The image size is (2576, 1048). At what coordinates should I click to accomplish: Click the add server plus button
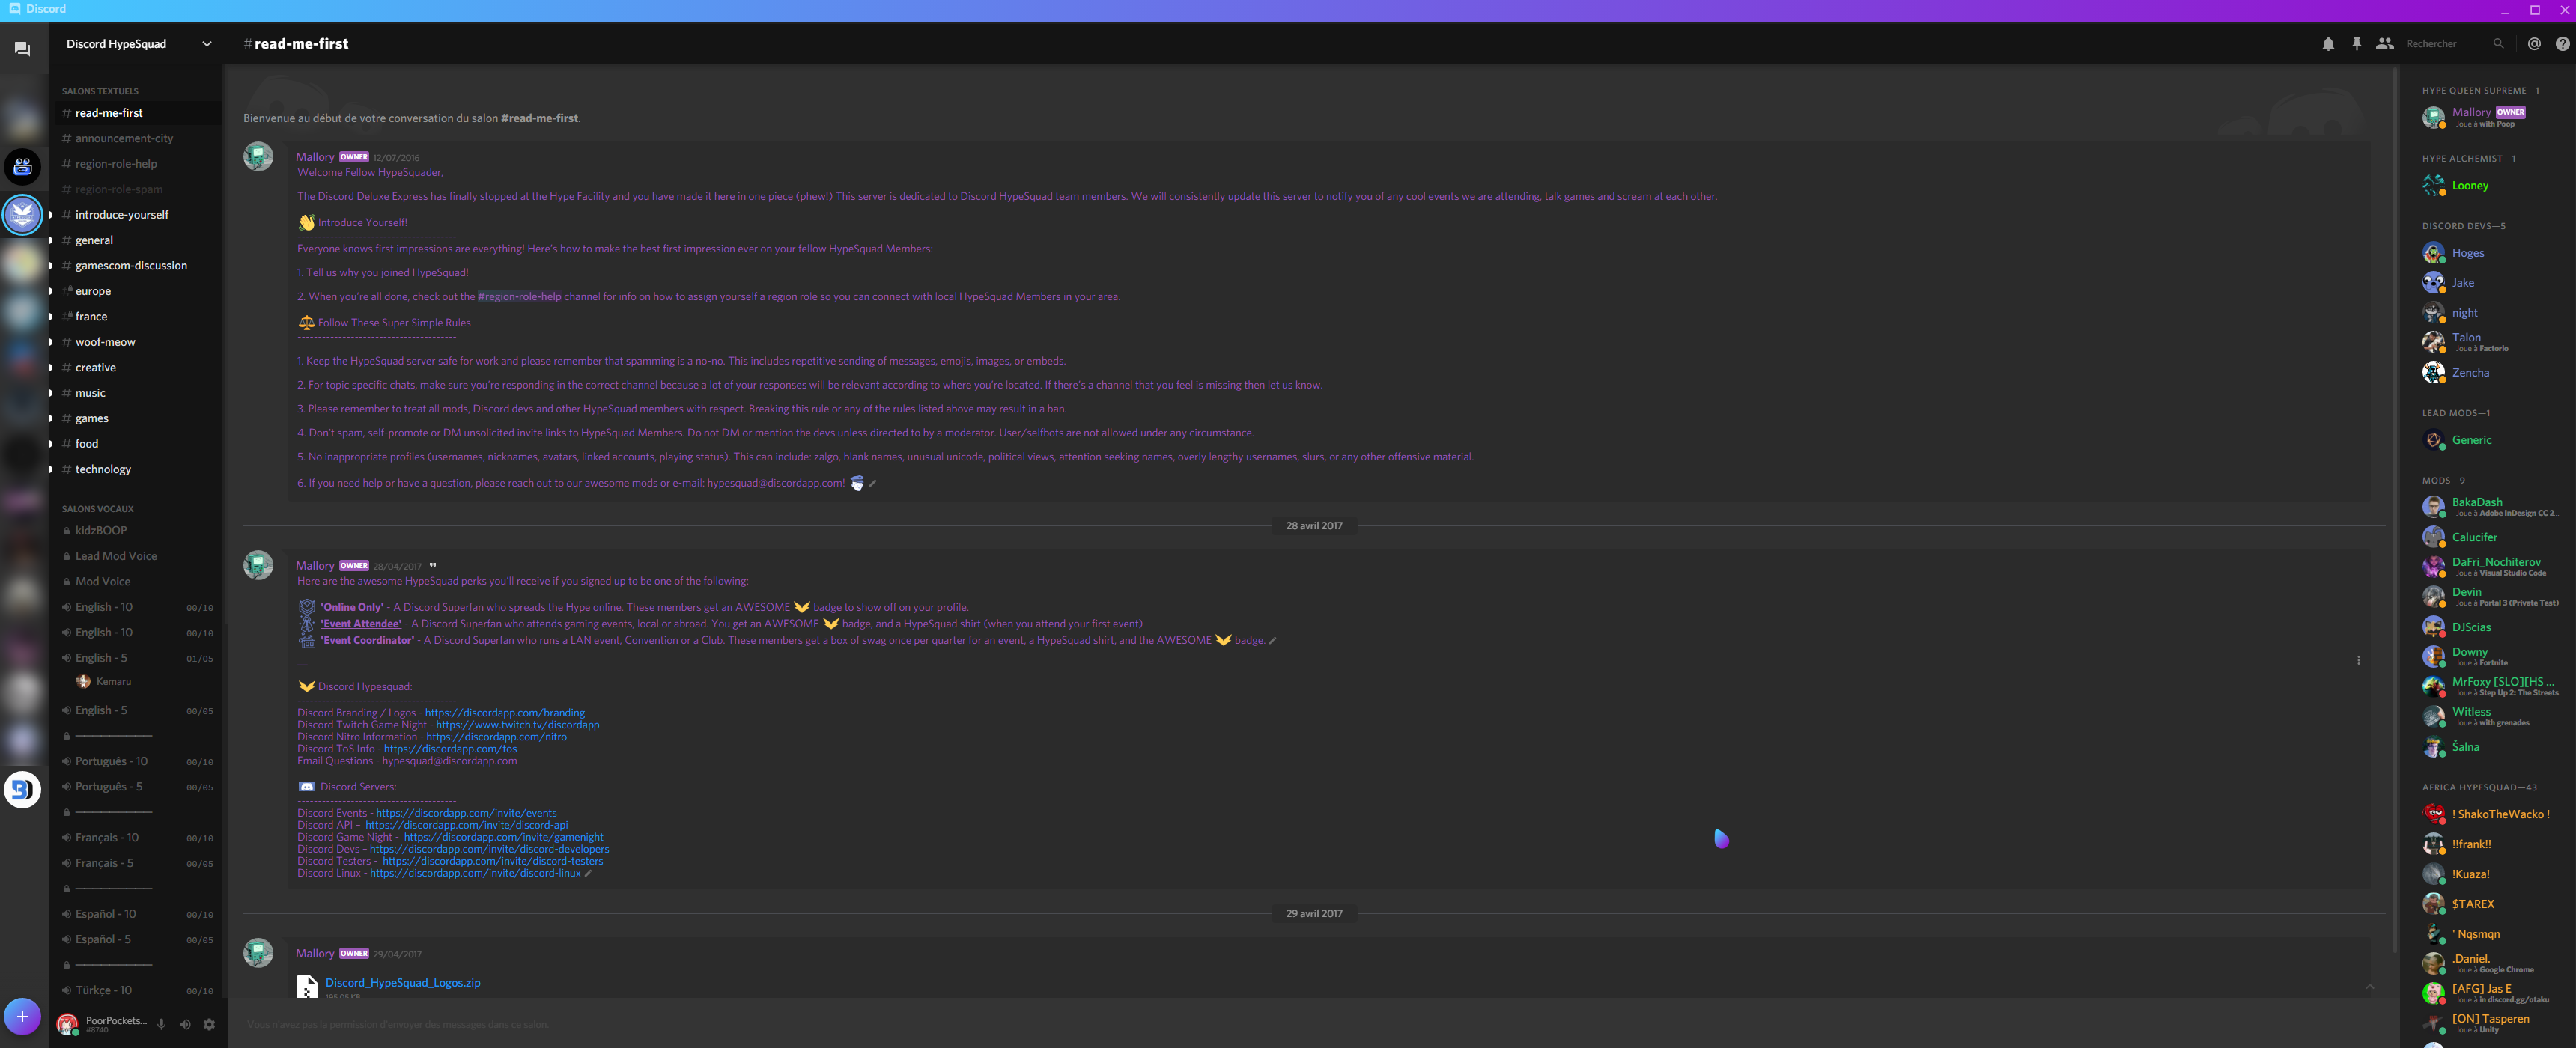[x=22, y=1016]
